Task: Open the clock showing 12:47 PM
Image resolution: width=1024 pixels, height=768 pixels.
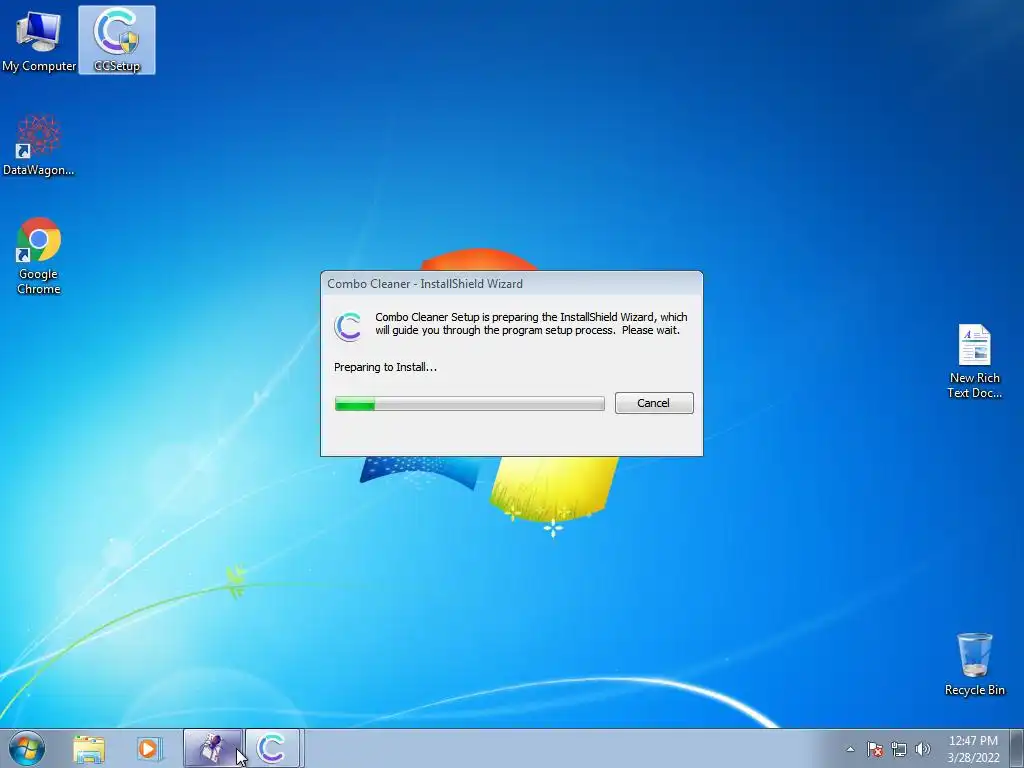Action: click(x=973, y=749)
